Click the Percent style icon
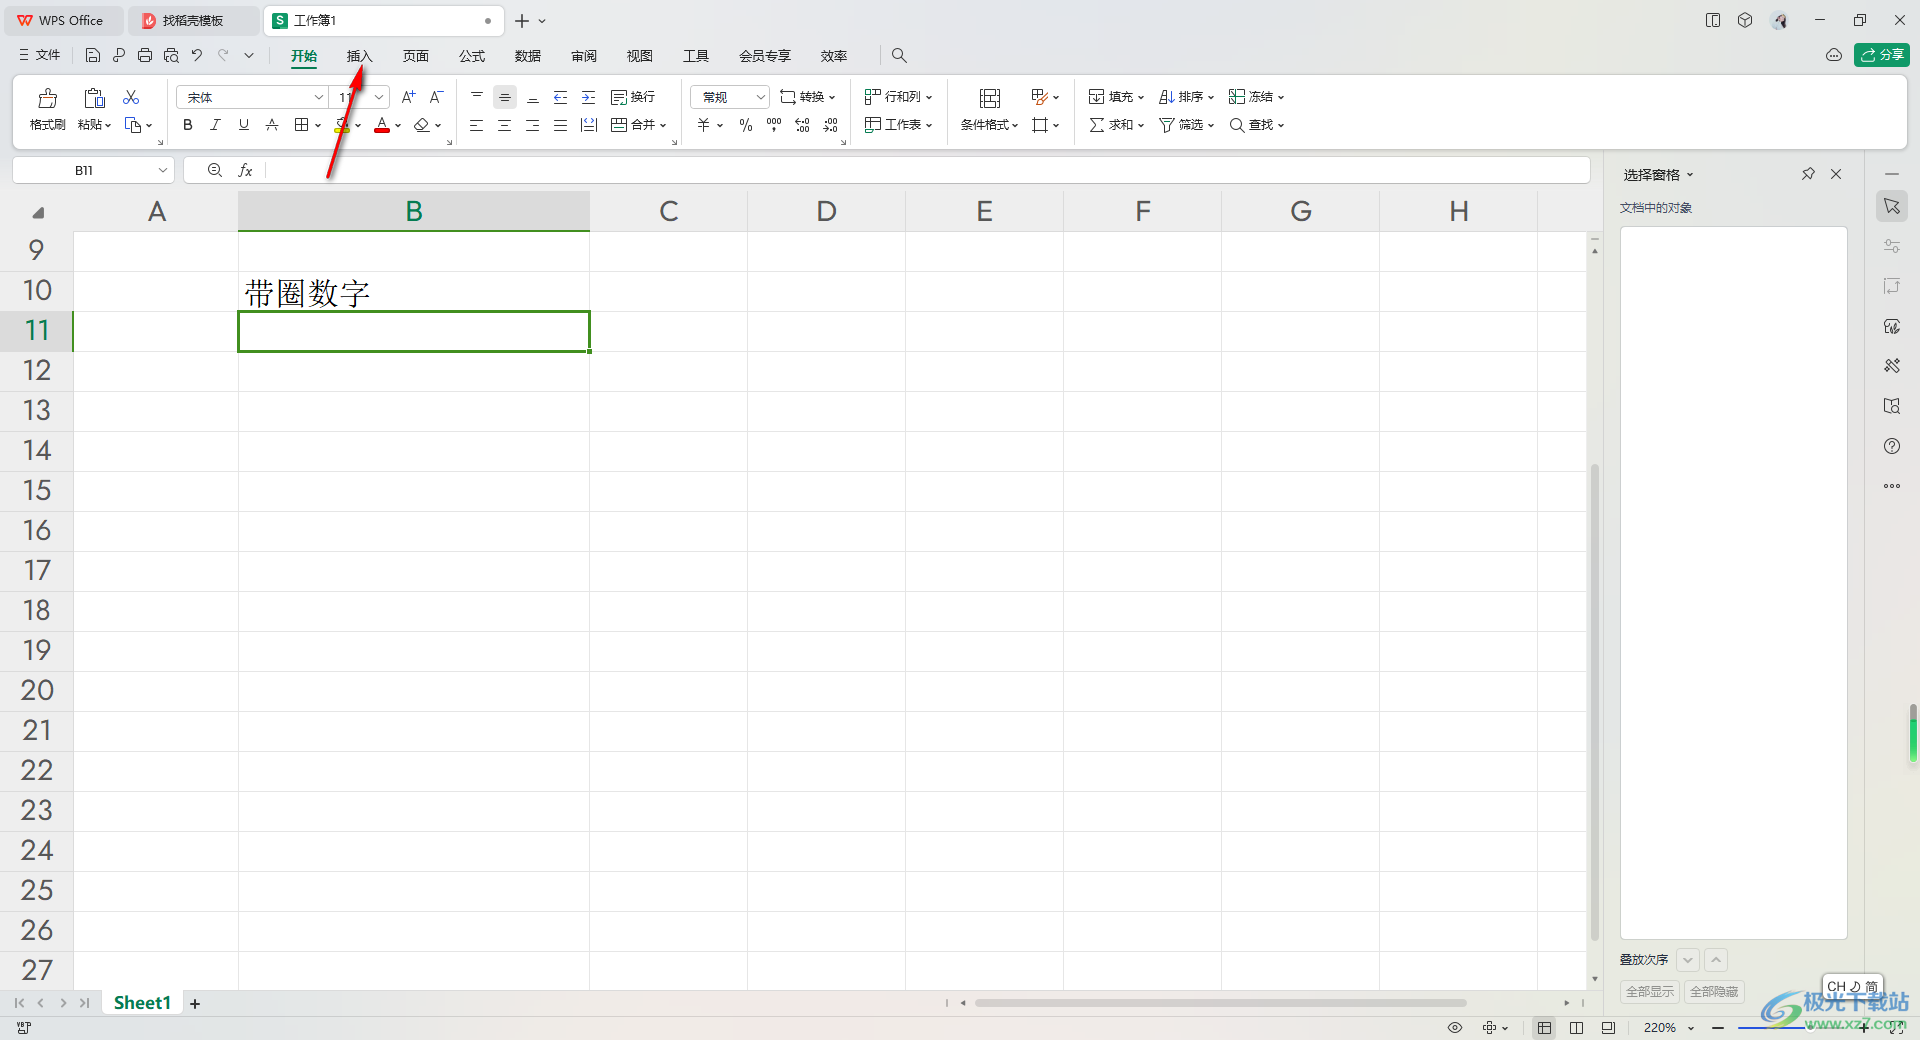Viewport: 1920px width, 1040px height. point(746,125)
